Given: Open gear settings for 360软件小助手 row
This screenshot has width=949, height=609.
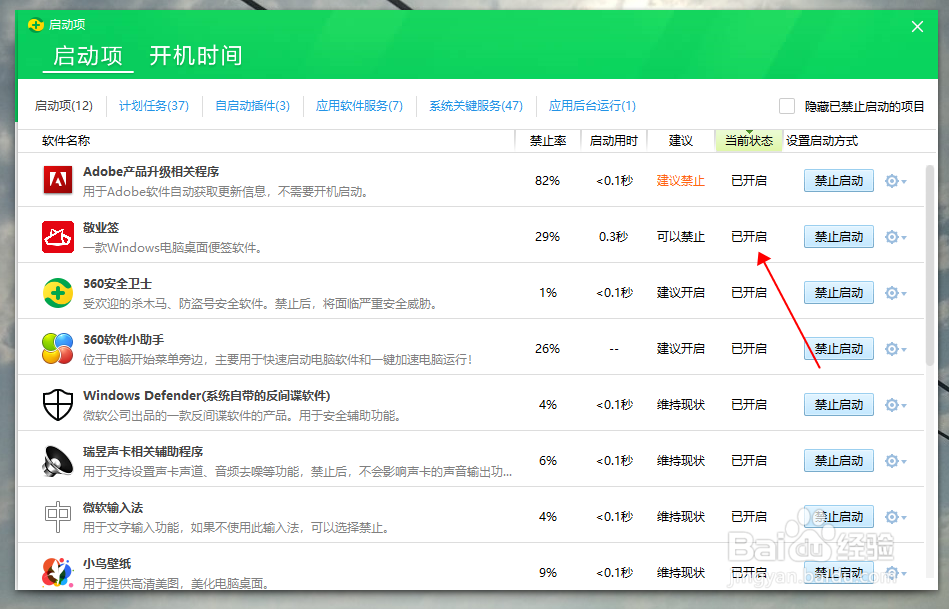Looking at the screenshot, I should click(895, 349).
